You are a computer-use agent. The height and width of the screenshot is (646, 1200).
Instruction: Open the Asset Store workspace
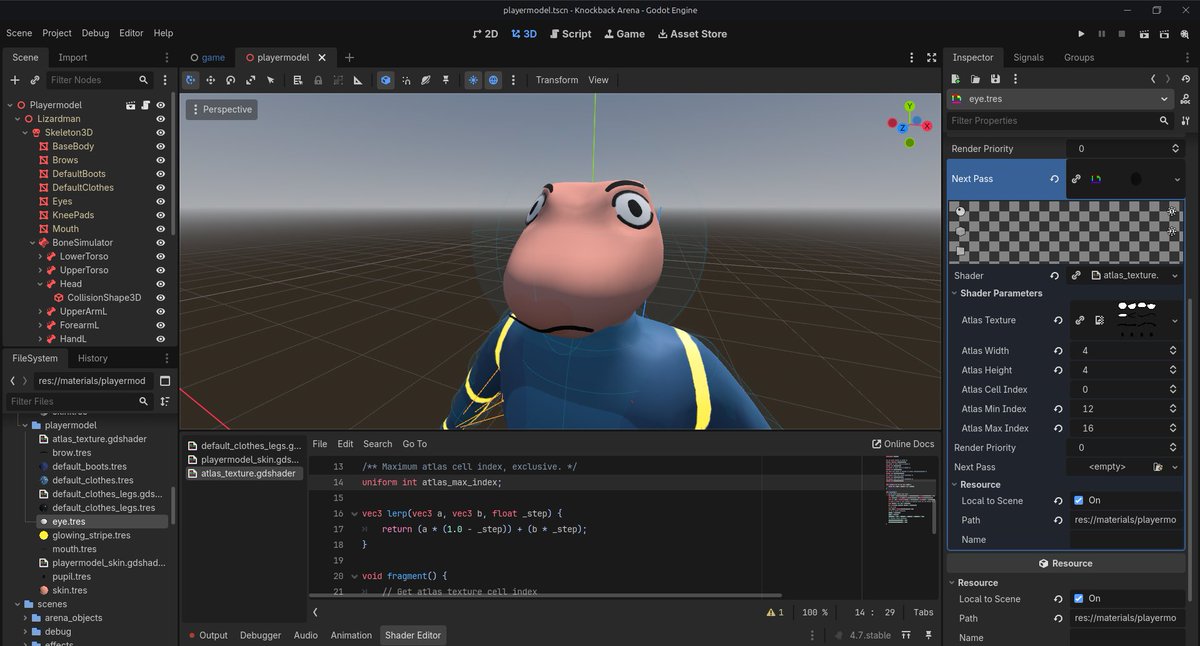[x=692, y=34]
